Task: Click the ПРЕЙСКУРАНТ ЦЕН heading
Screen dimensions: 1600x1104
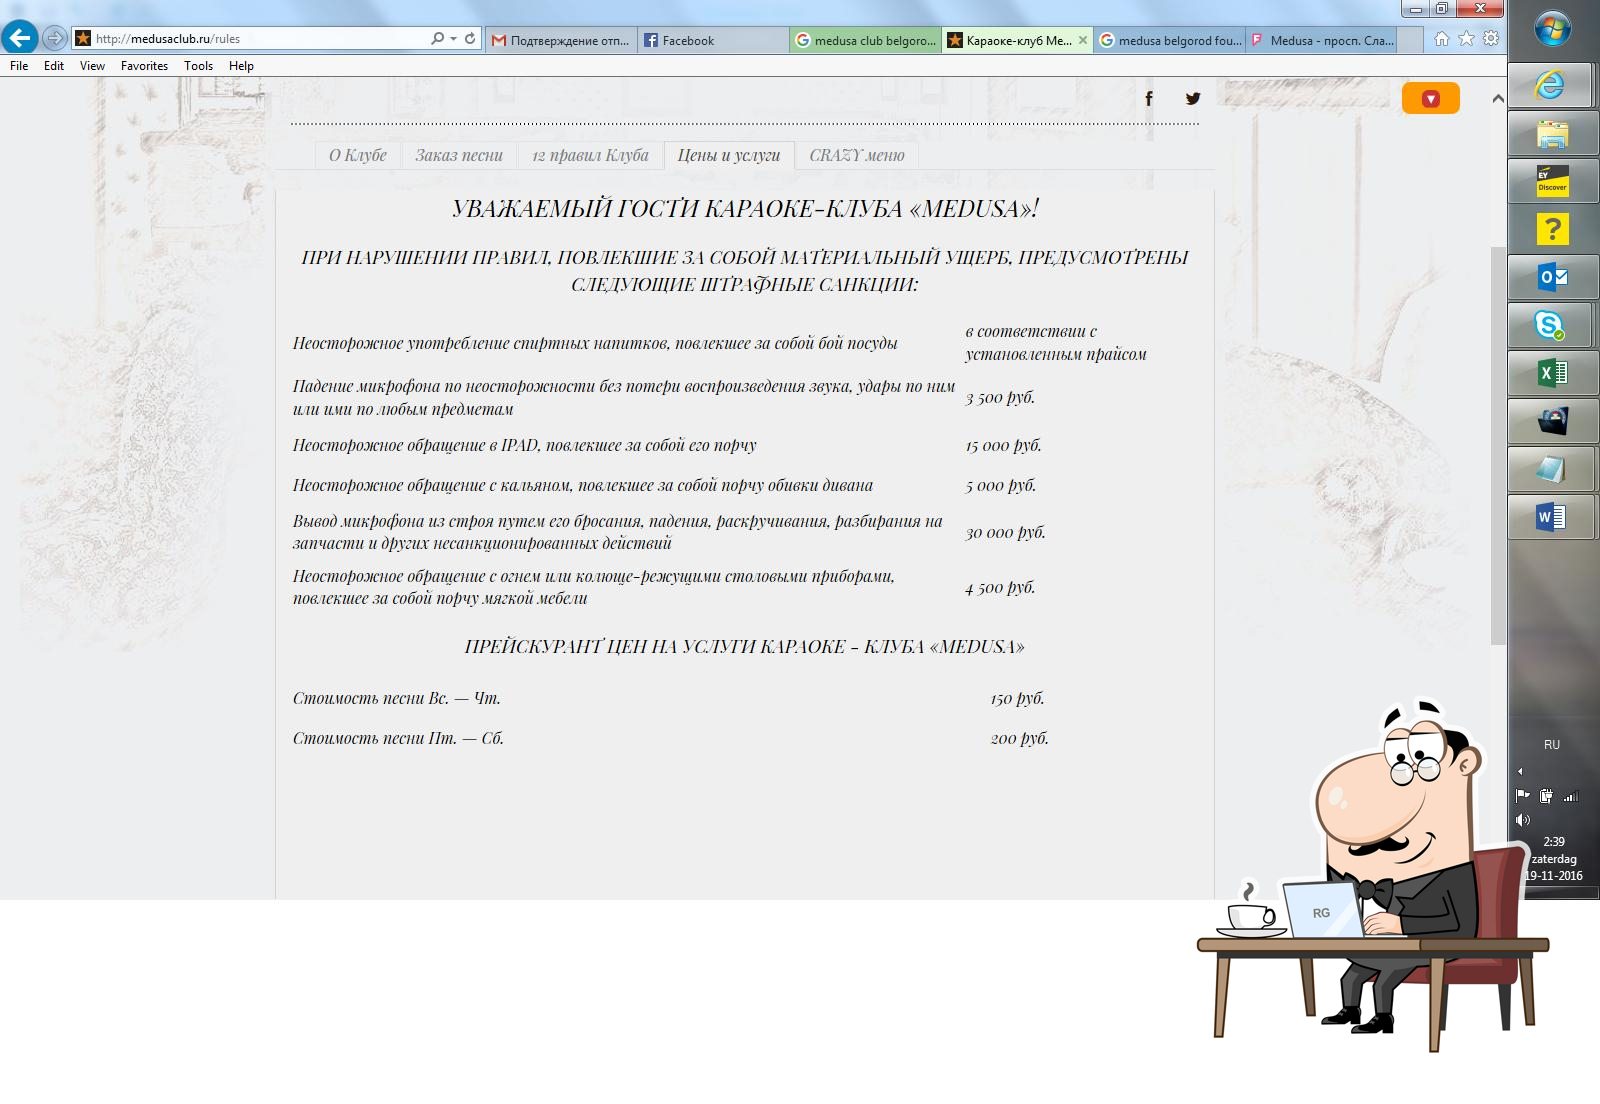Action: 745,647
